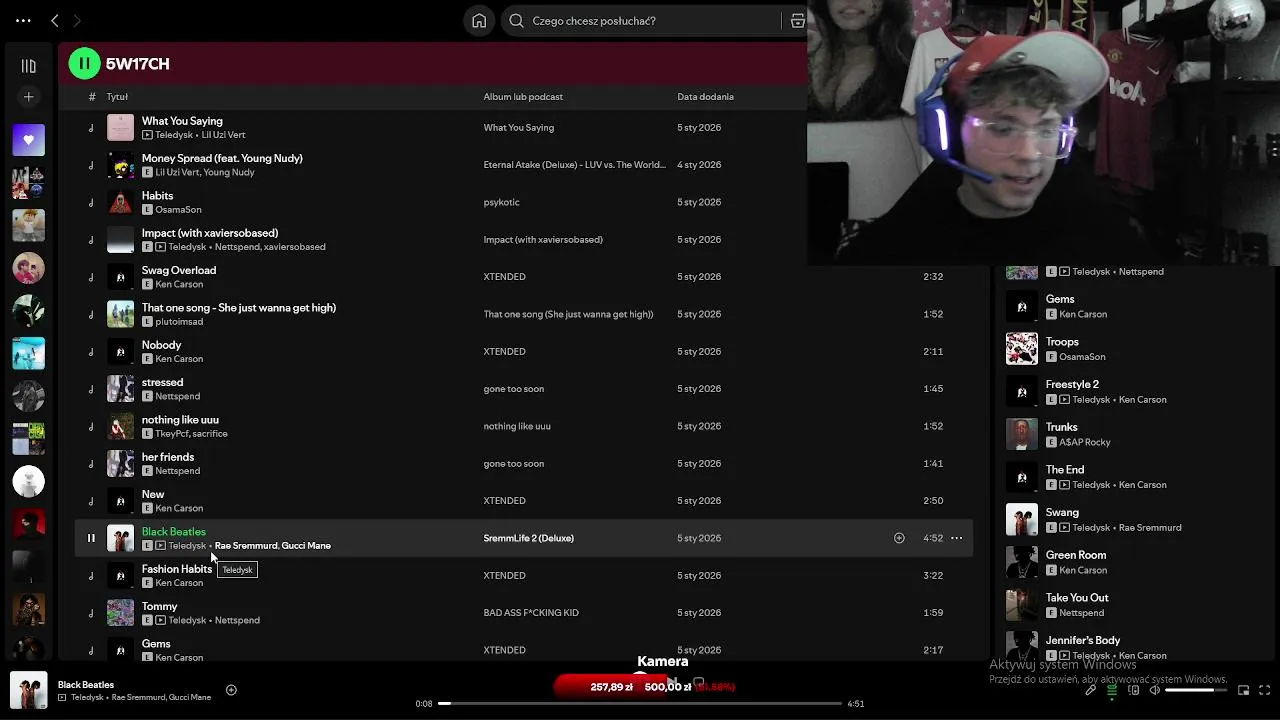Viewport: 1280px width, 720px height.
Task: Sort by Data dodania column header
Action: [x=705, y=97]
